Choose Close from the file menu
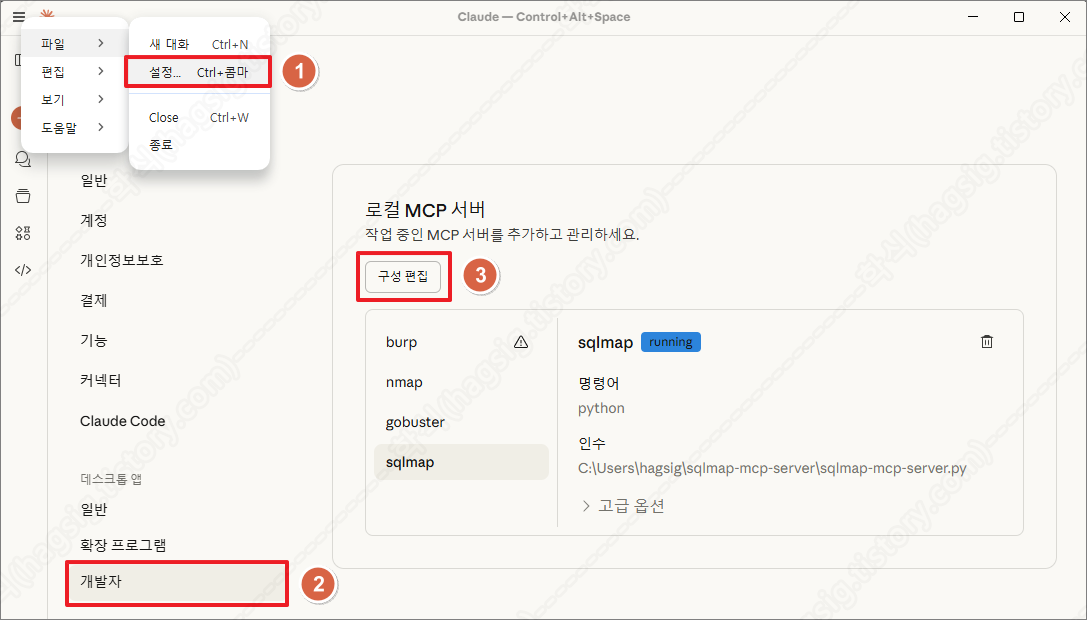 coord(199,117)
